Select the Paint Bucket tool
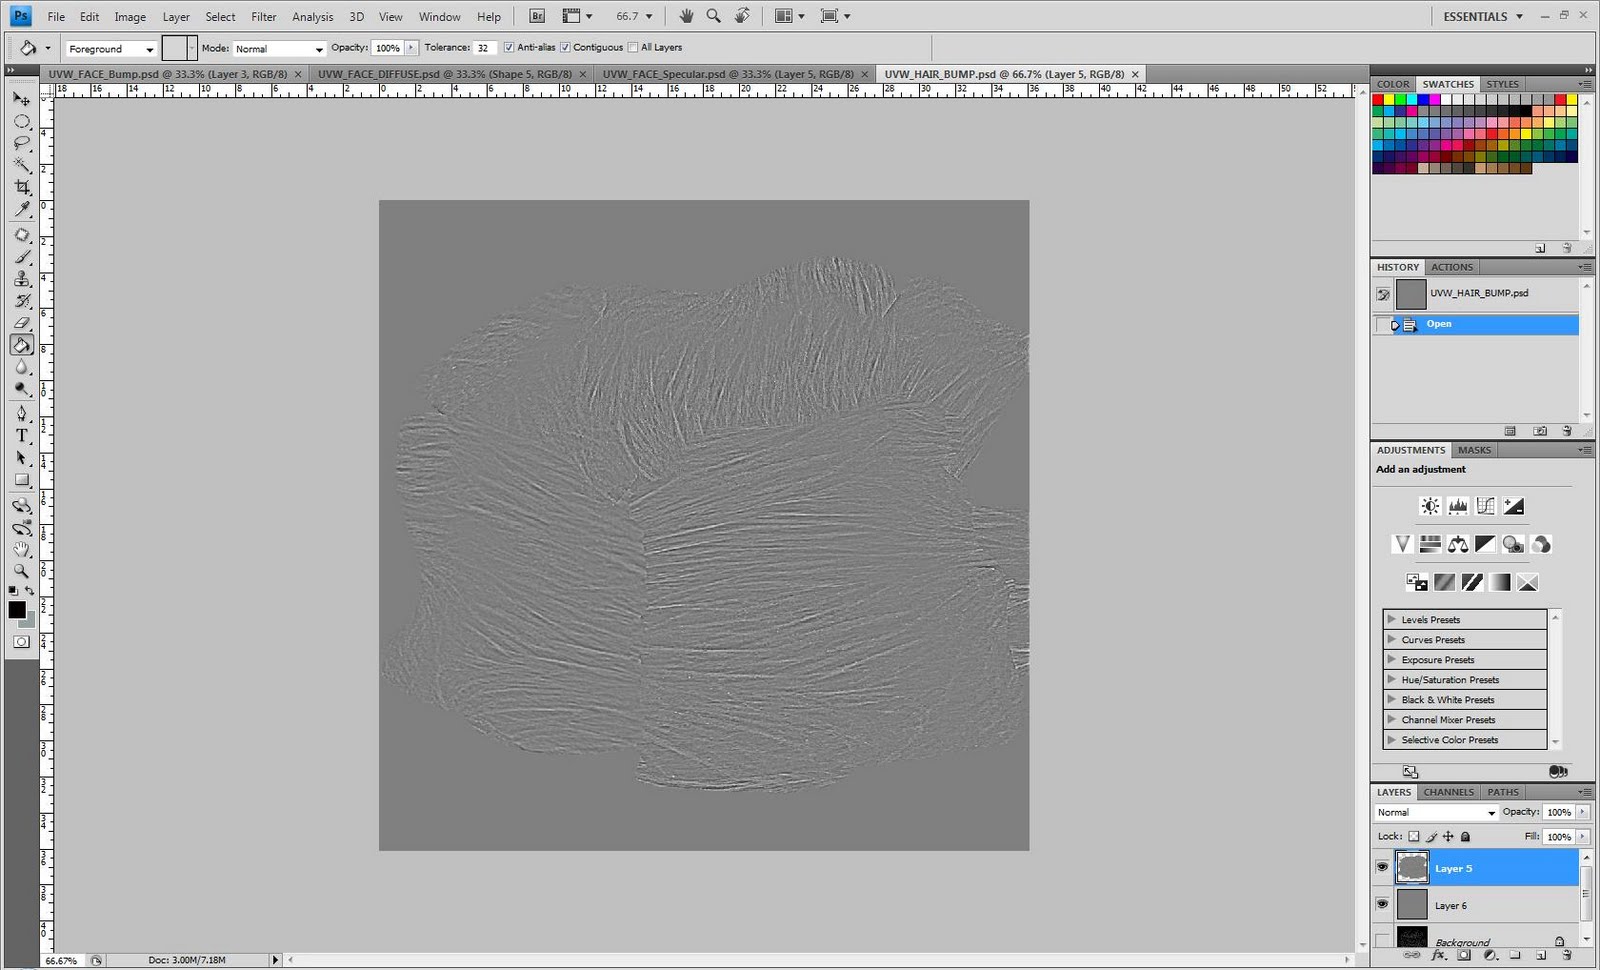This screenshot has width=1600, height=970. click(21, 345)
